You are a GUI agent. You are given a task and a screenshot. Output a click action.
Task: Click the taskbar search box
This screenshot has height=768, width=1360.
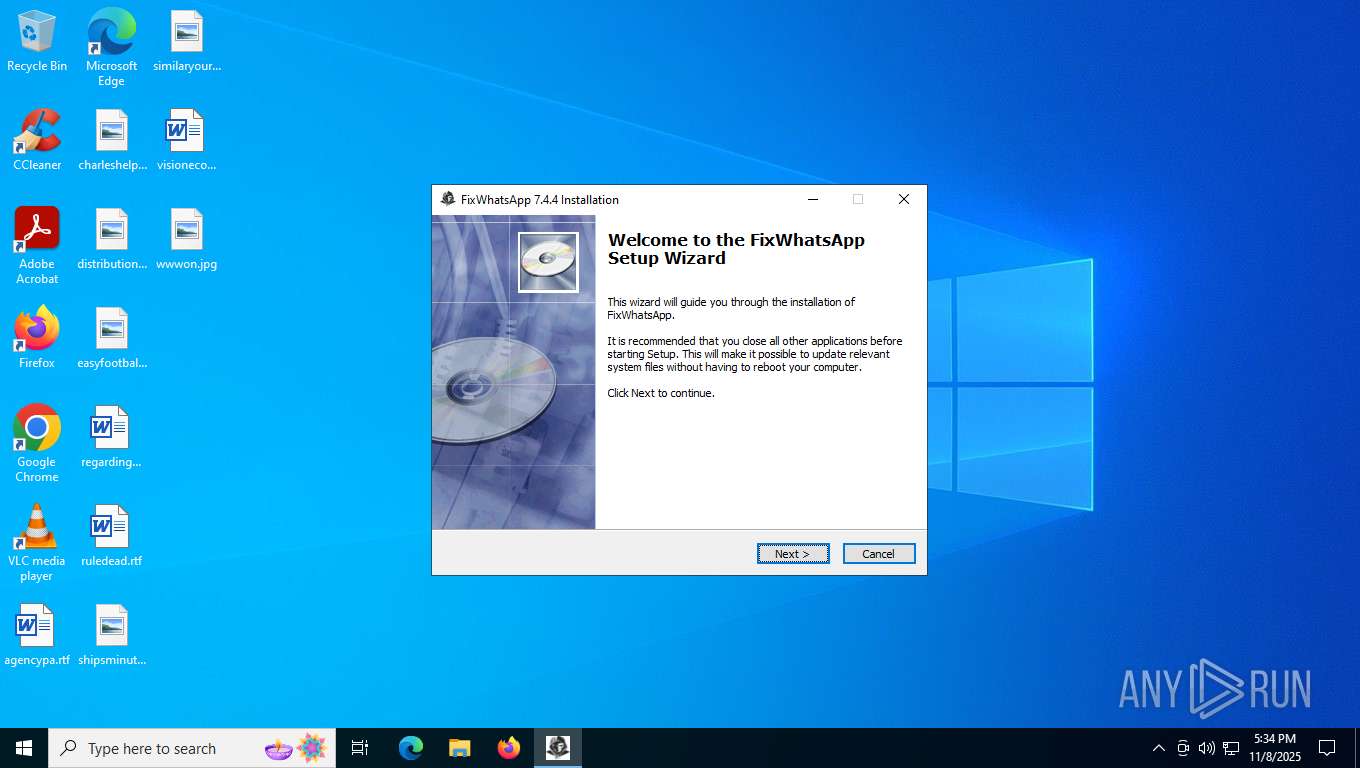192,748
